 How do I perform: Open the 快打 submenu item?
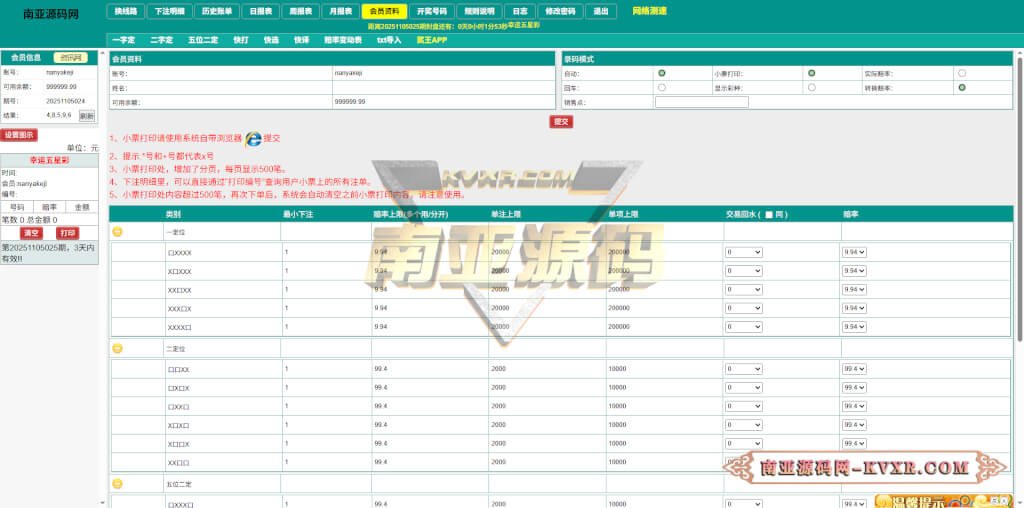click(241, 40)
